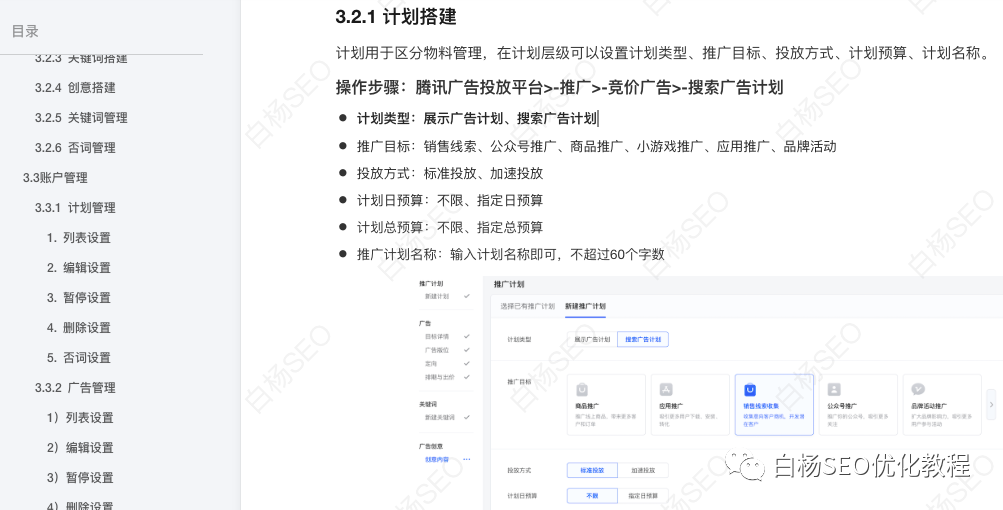Open 3. 暂停设置 under 计划管理
Image resolution: width=1003 pixels, height=510 pixels.
tap(79, 298)
